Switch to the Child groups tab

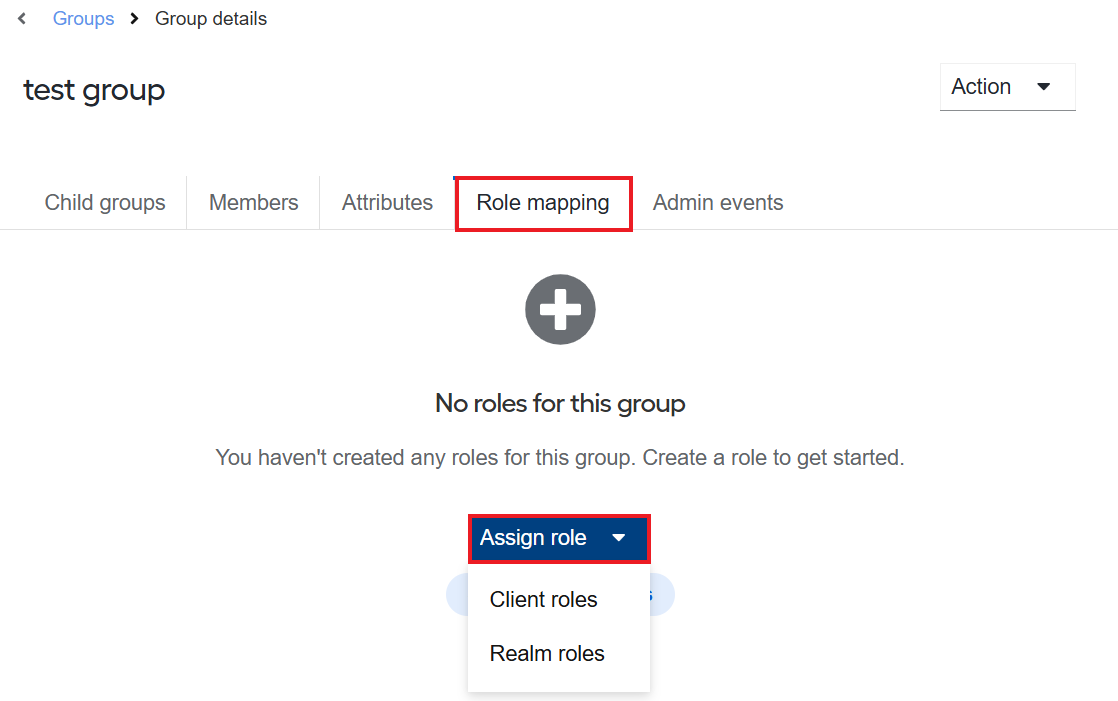105,203
